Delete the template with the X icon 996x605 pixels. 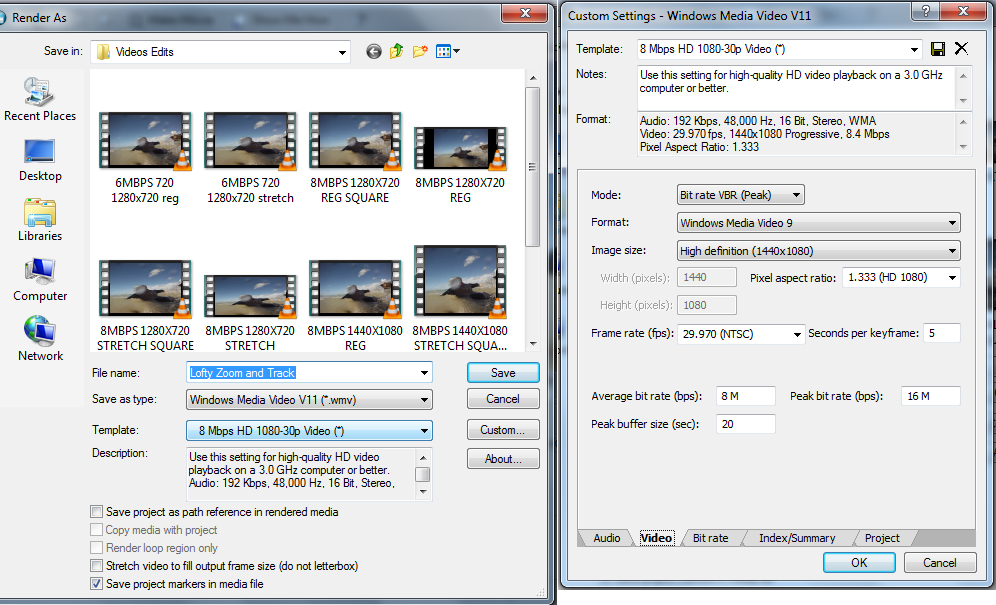[961, 49]
